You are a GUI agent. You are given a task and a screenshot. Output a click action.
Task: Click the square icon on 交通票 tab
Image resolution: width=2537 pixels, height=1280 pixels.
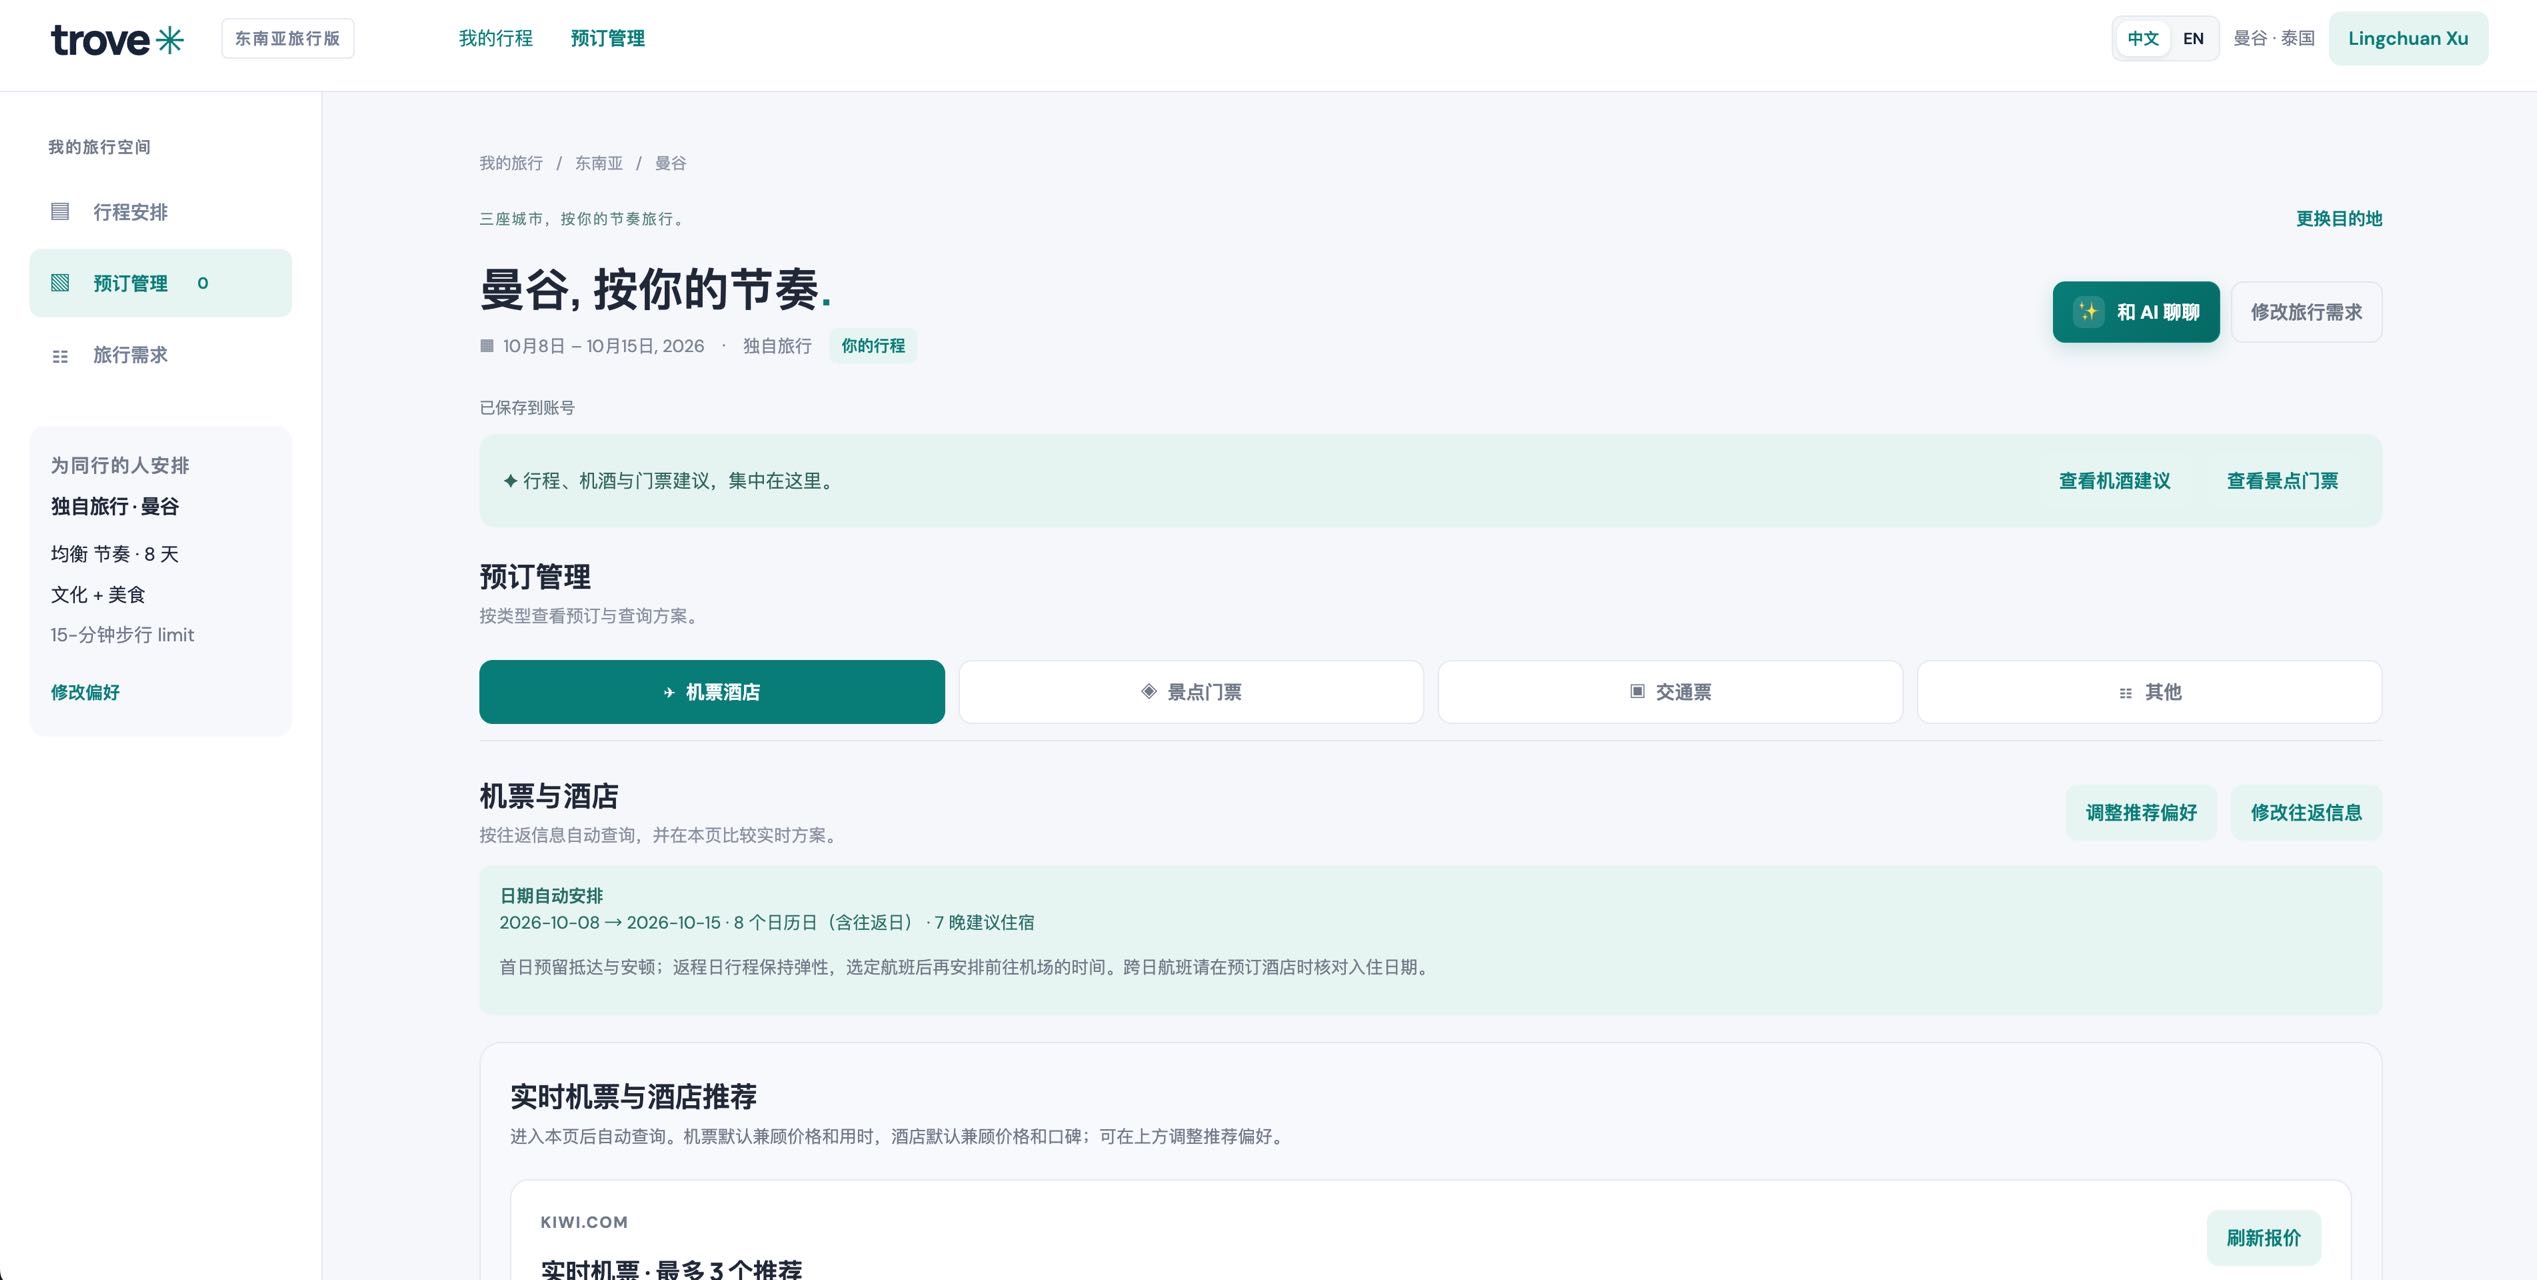1637,691
